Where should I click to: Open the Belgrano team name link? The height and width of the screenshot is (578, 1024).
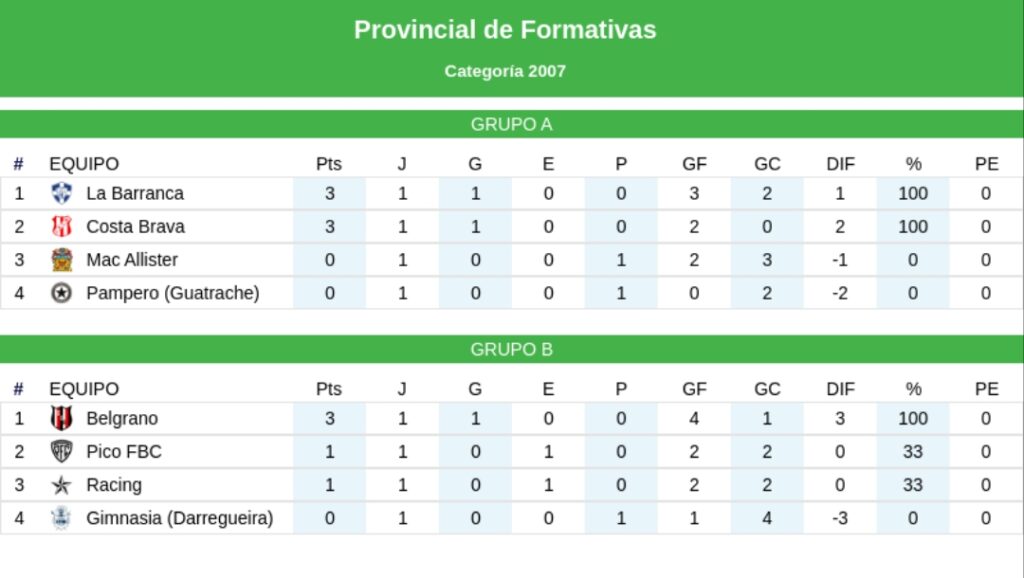[x=122, y=419]
